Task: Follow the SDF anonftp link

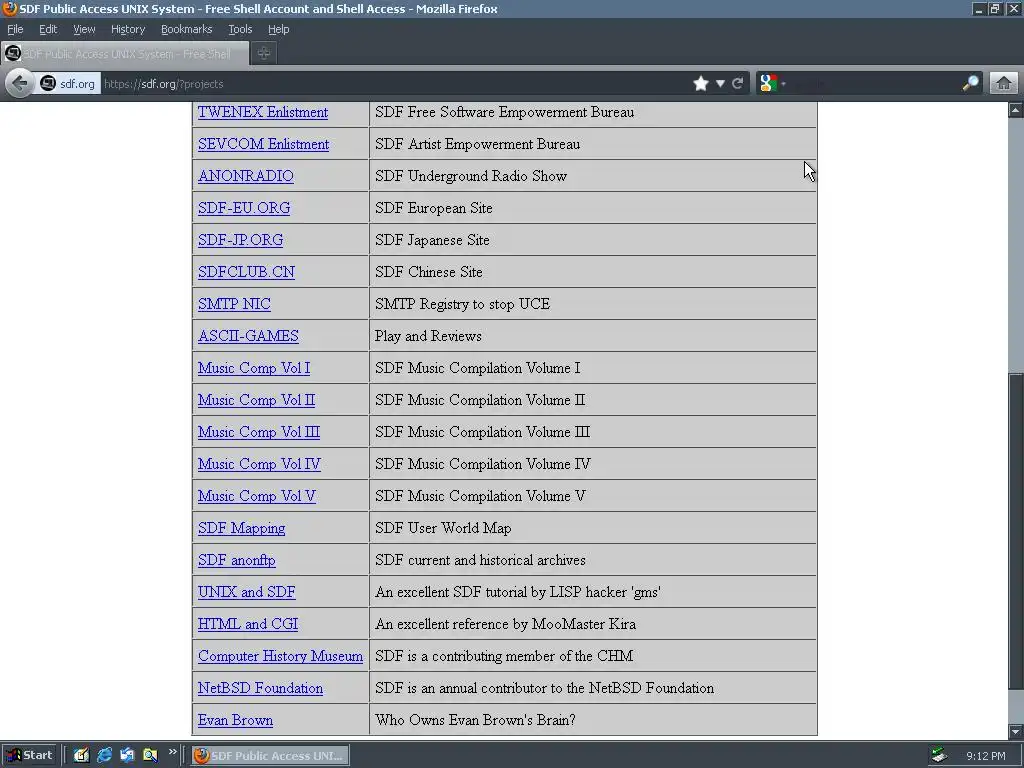Action: point(237,560)
